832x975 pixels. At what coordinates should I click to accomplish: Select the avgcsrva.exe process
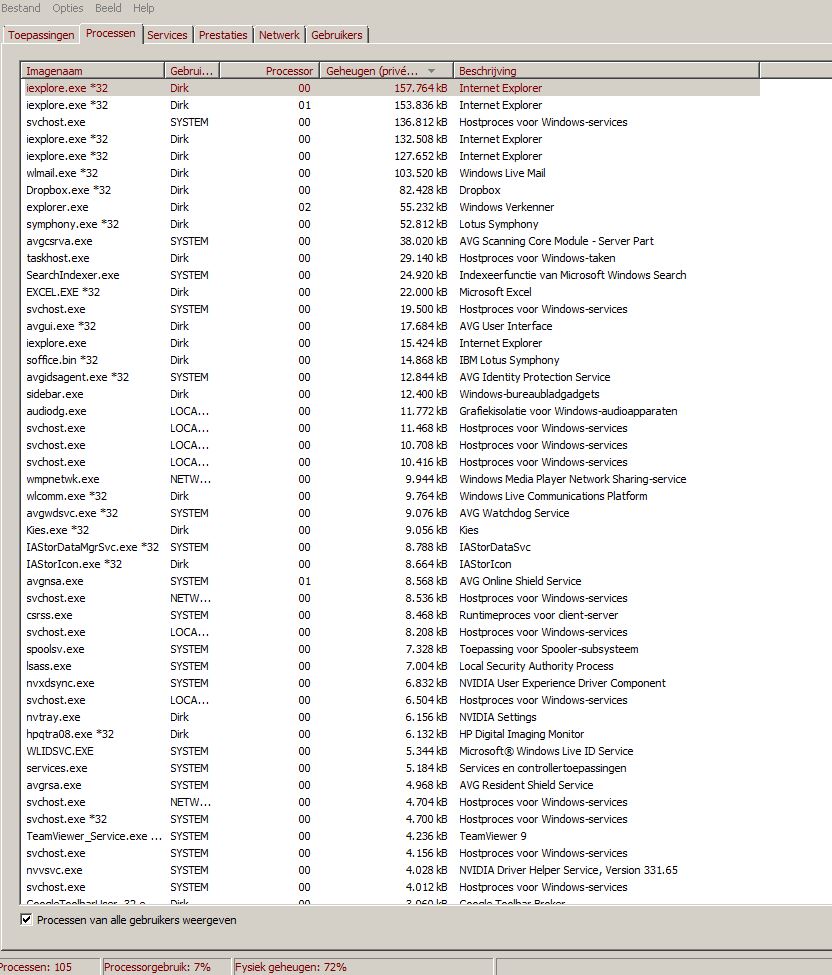391,241
